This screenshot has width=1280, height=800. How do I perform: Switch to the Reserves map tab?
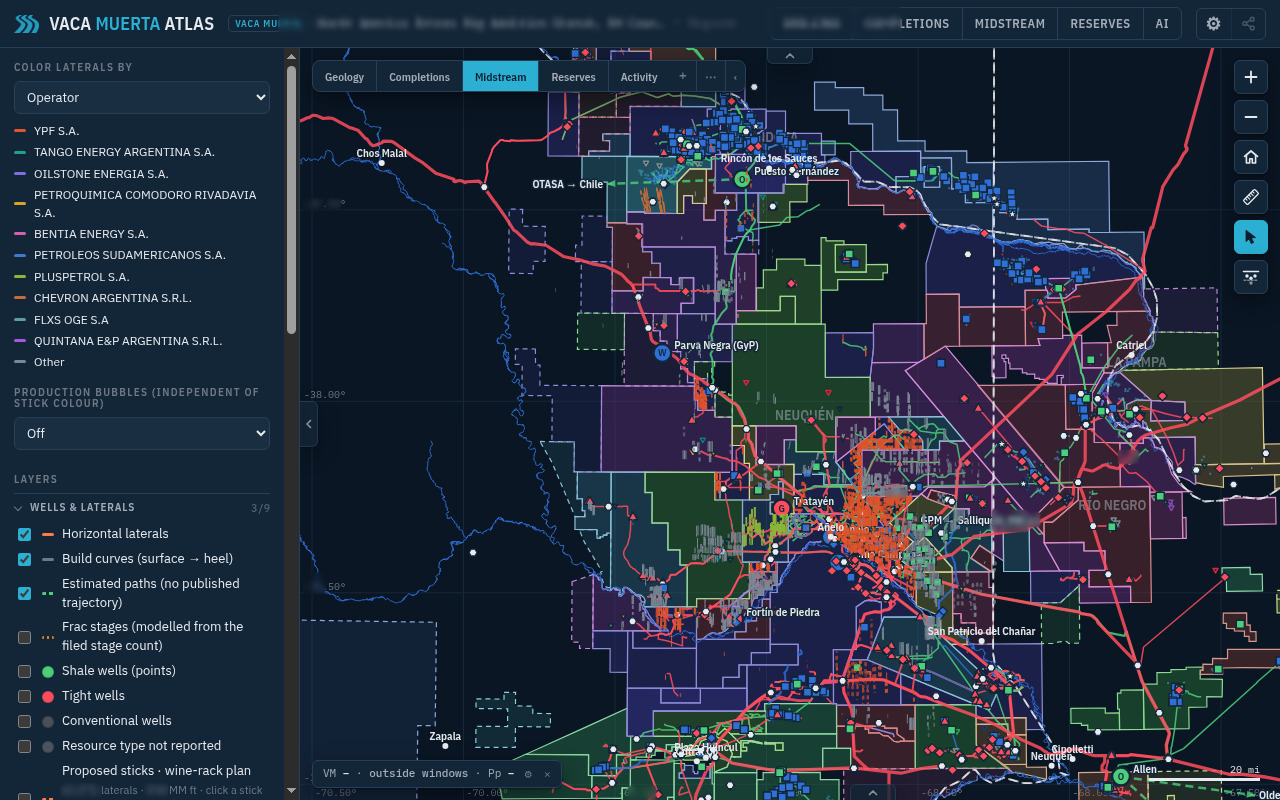pyautogui.click(x=574, y=77)
